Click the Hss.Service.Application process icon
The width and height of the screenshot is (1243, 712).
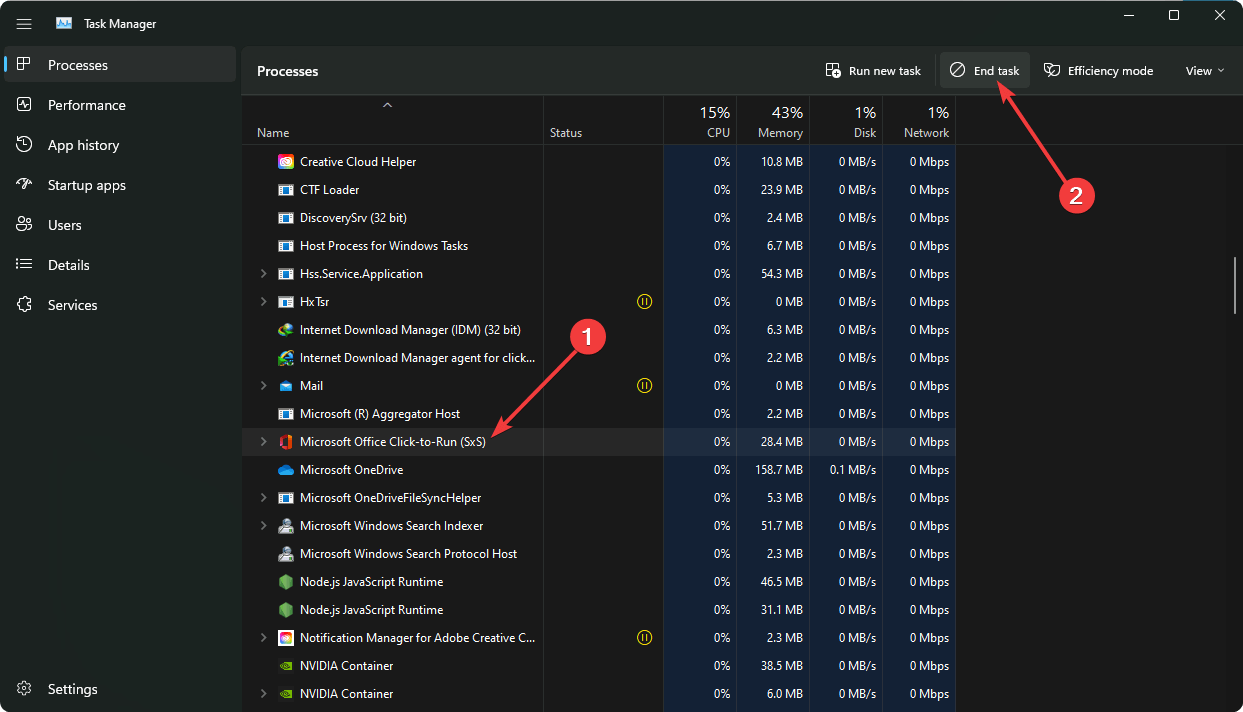(285, 274)
